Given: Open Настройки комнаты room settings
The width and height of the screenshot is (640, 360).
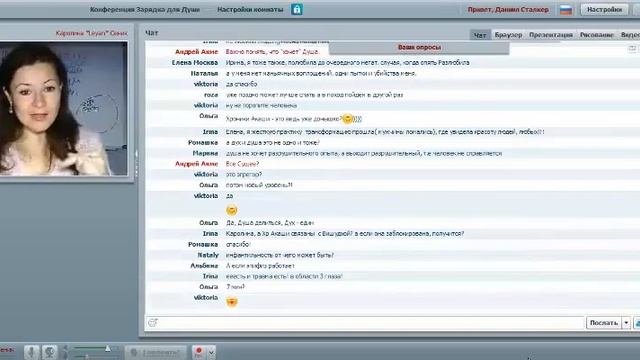Looking at the screenshot, I should click(250, 9).
